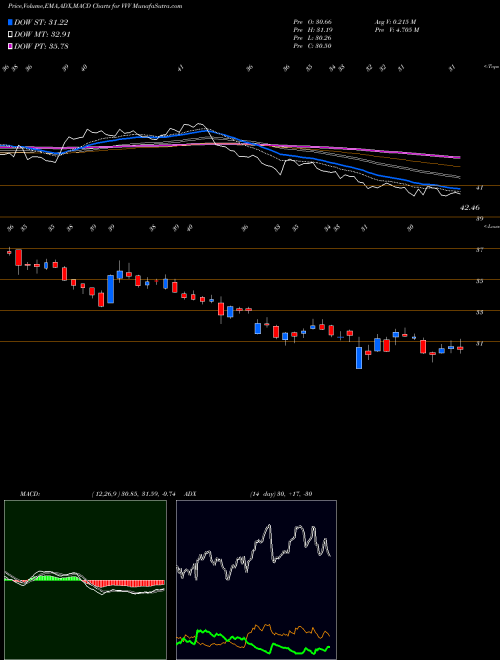Click the tall blue candlestick at the chart's lowest point
This screenshot has width=500, height=660.
(359, 358)
